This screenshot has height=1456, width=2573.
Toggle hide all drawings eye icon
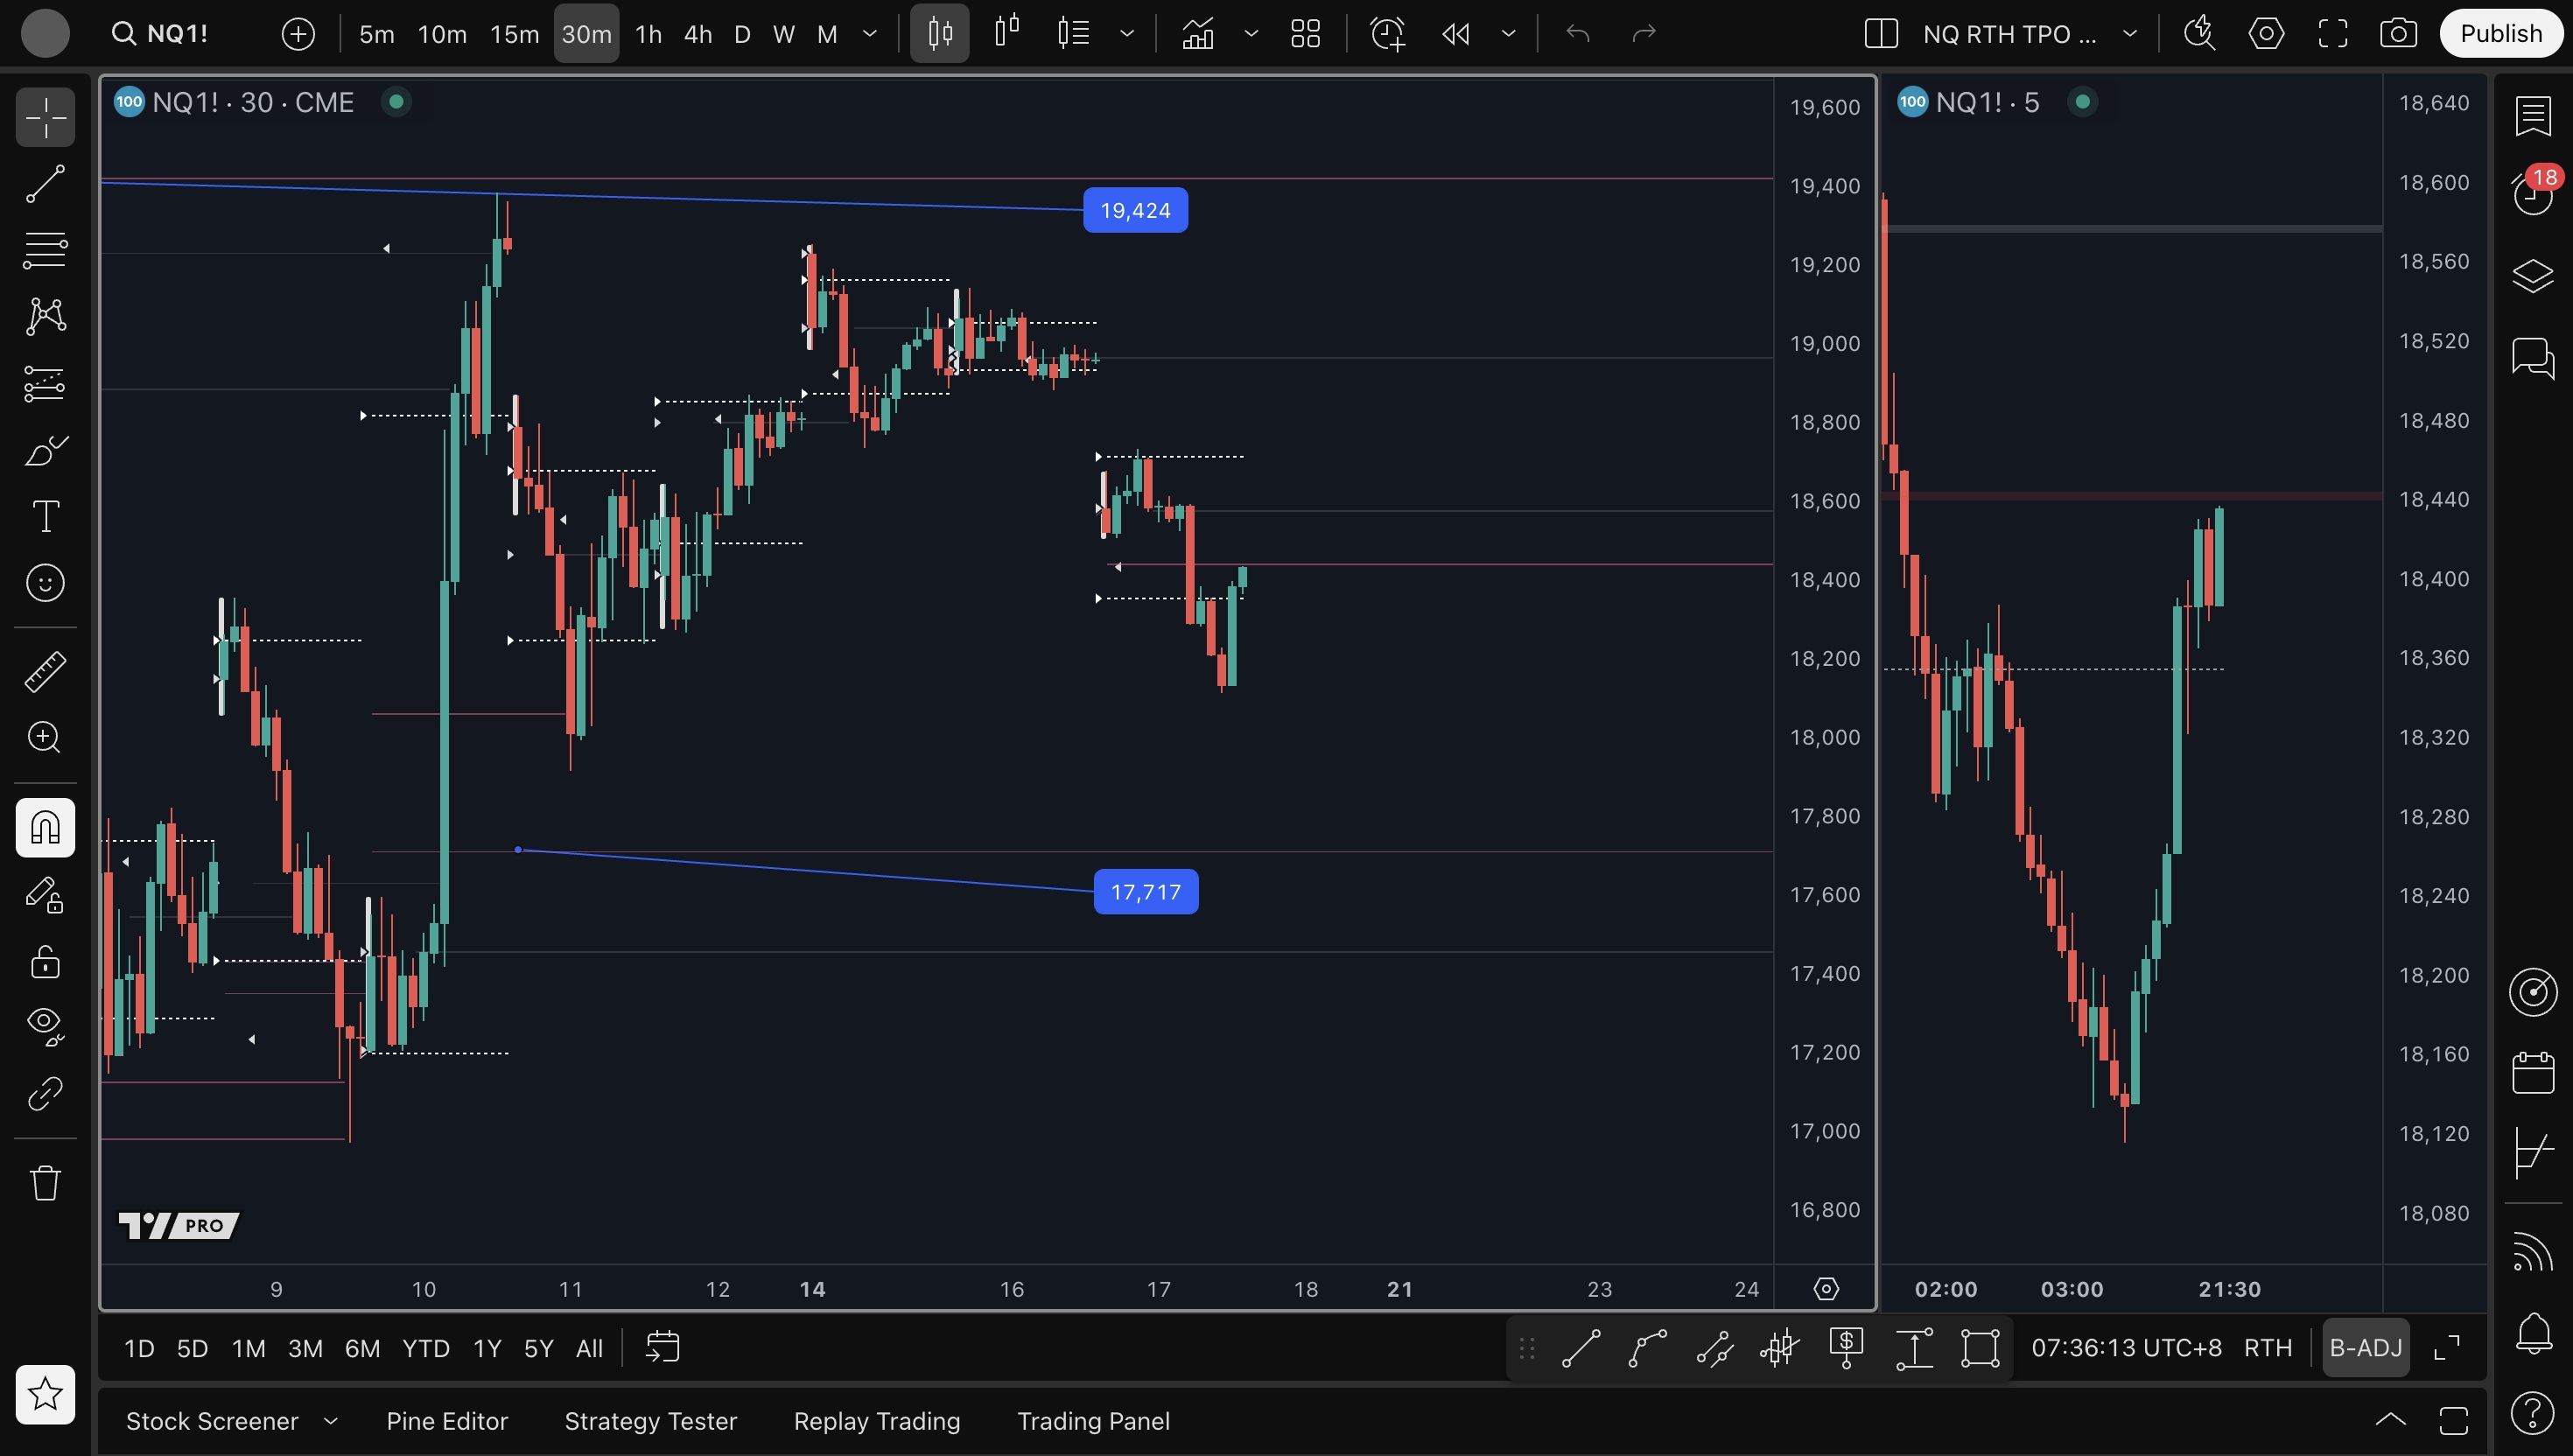point(45,1025)
